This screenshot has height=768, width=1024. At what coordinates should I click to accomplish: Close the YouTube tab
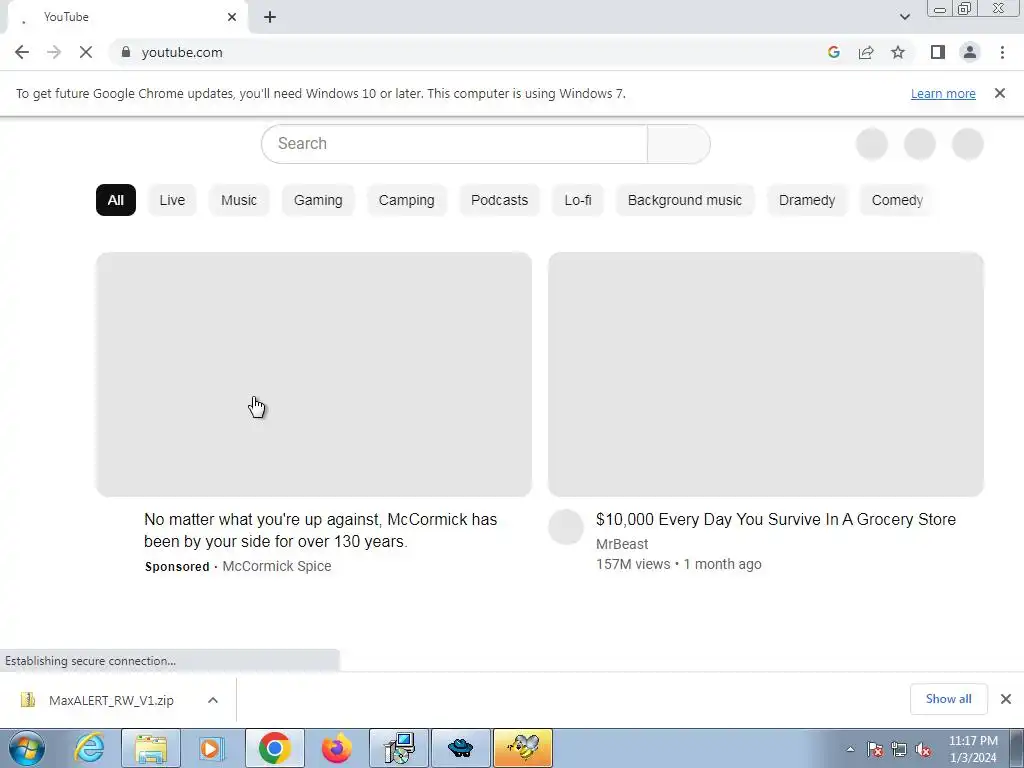[232, 17]
